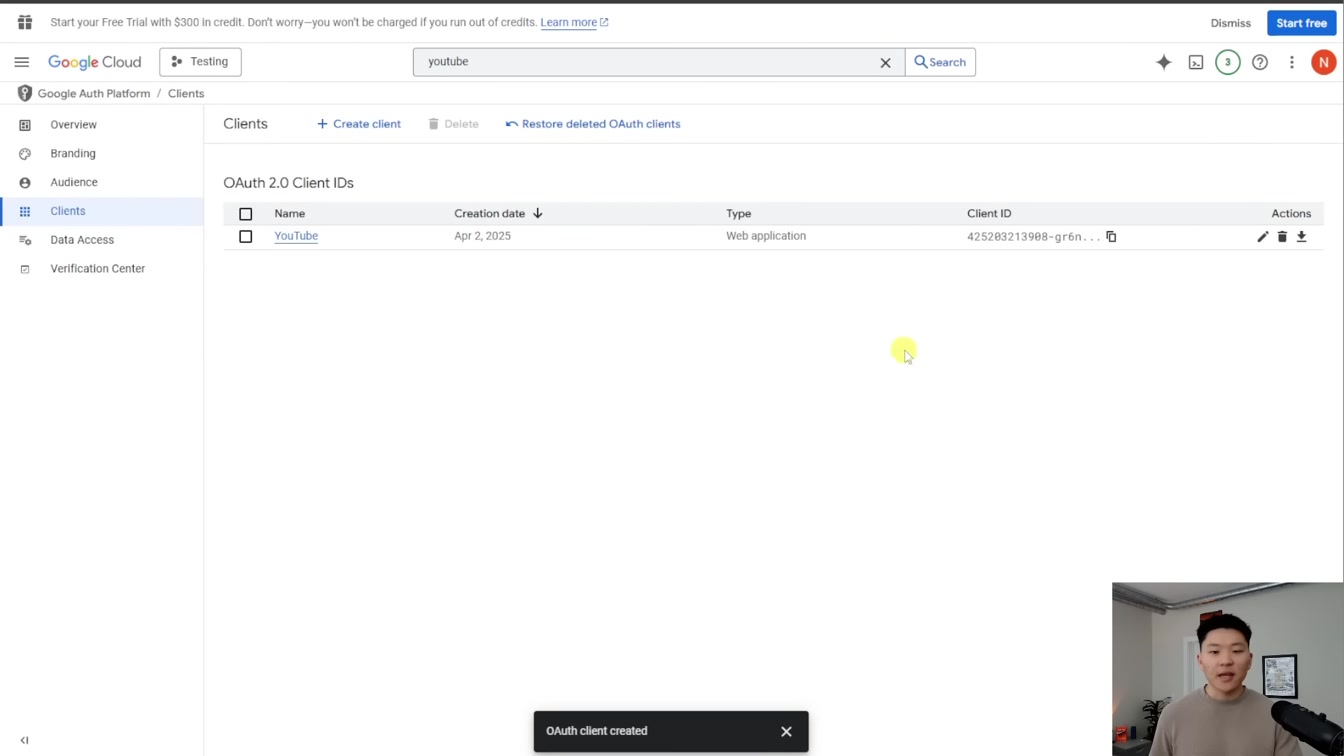Sort by Creation date arrow
The image size is (1344, 756).
tap(538, 213)
